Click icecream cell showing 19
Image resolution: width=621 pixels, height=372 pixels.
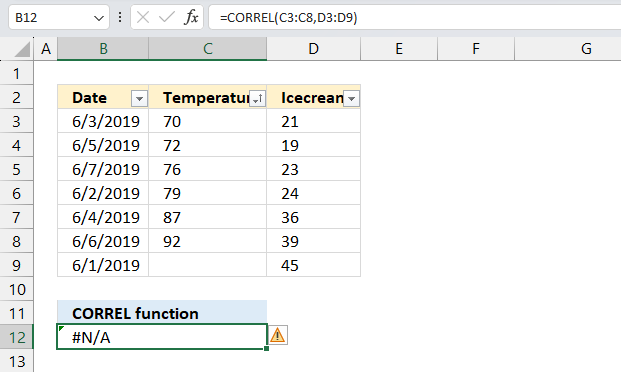tap(314, 145)
